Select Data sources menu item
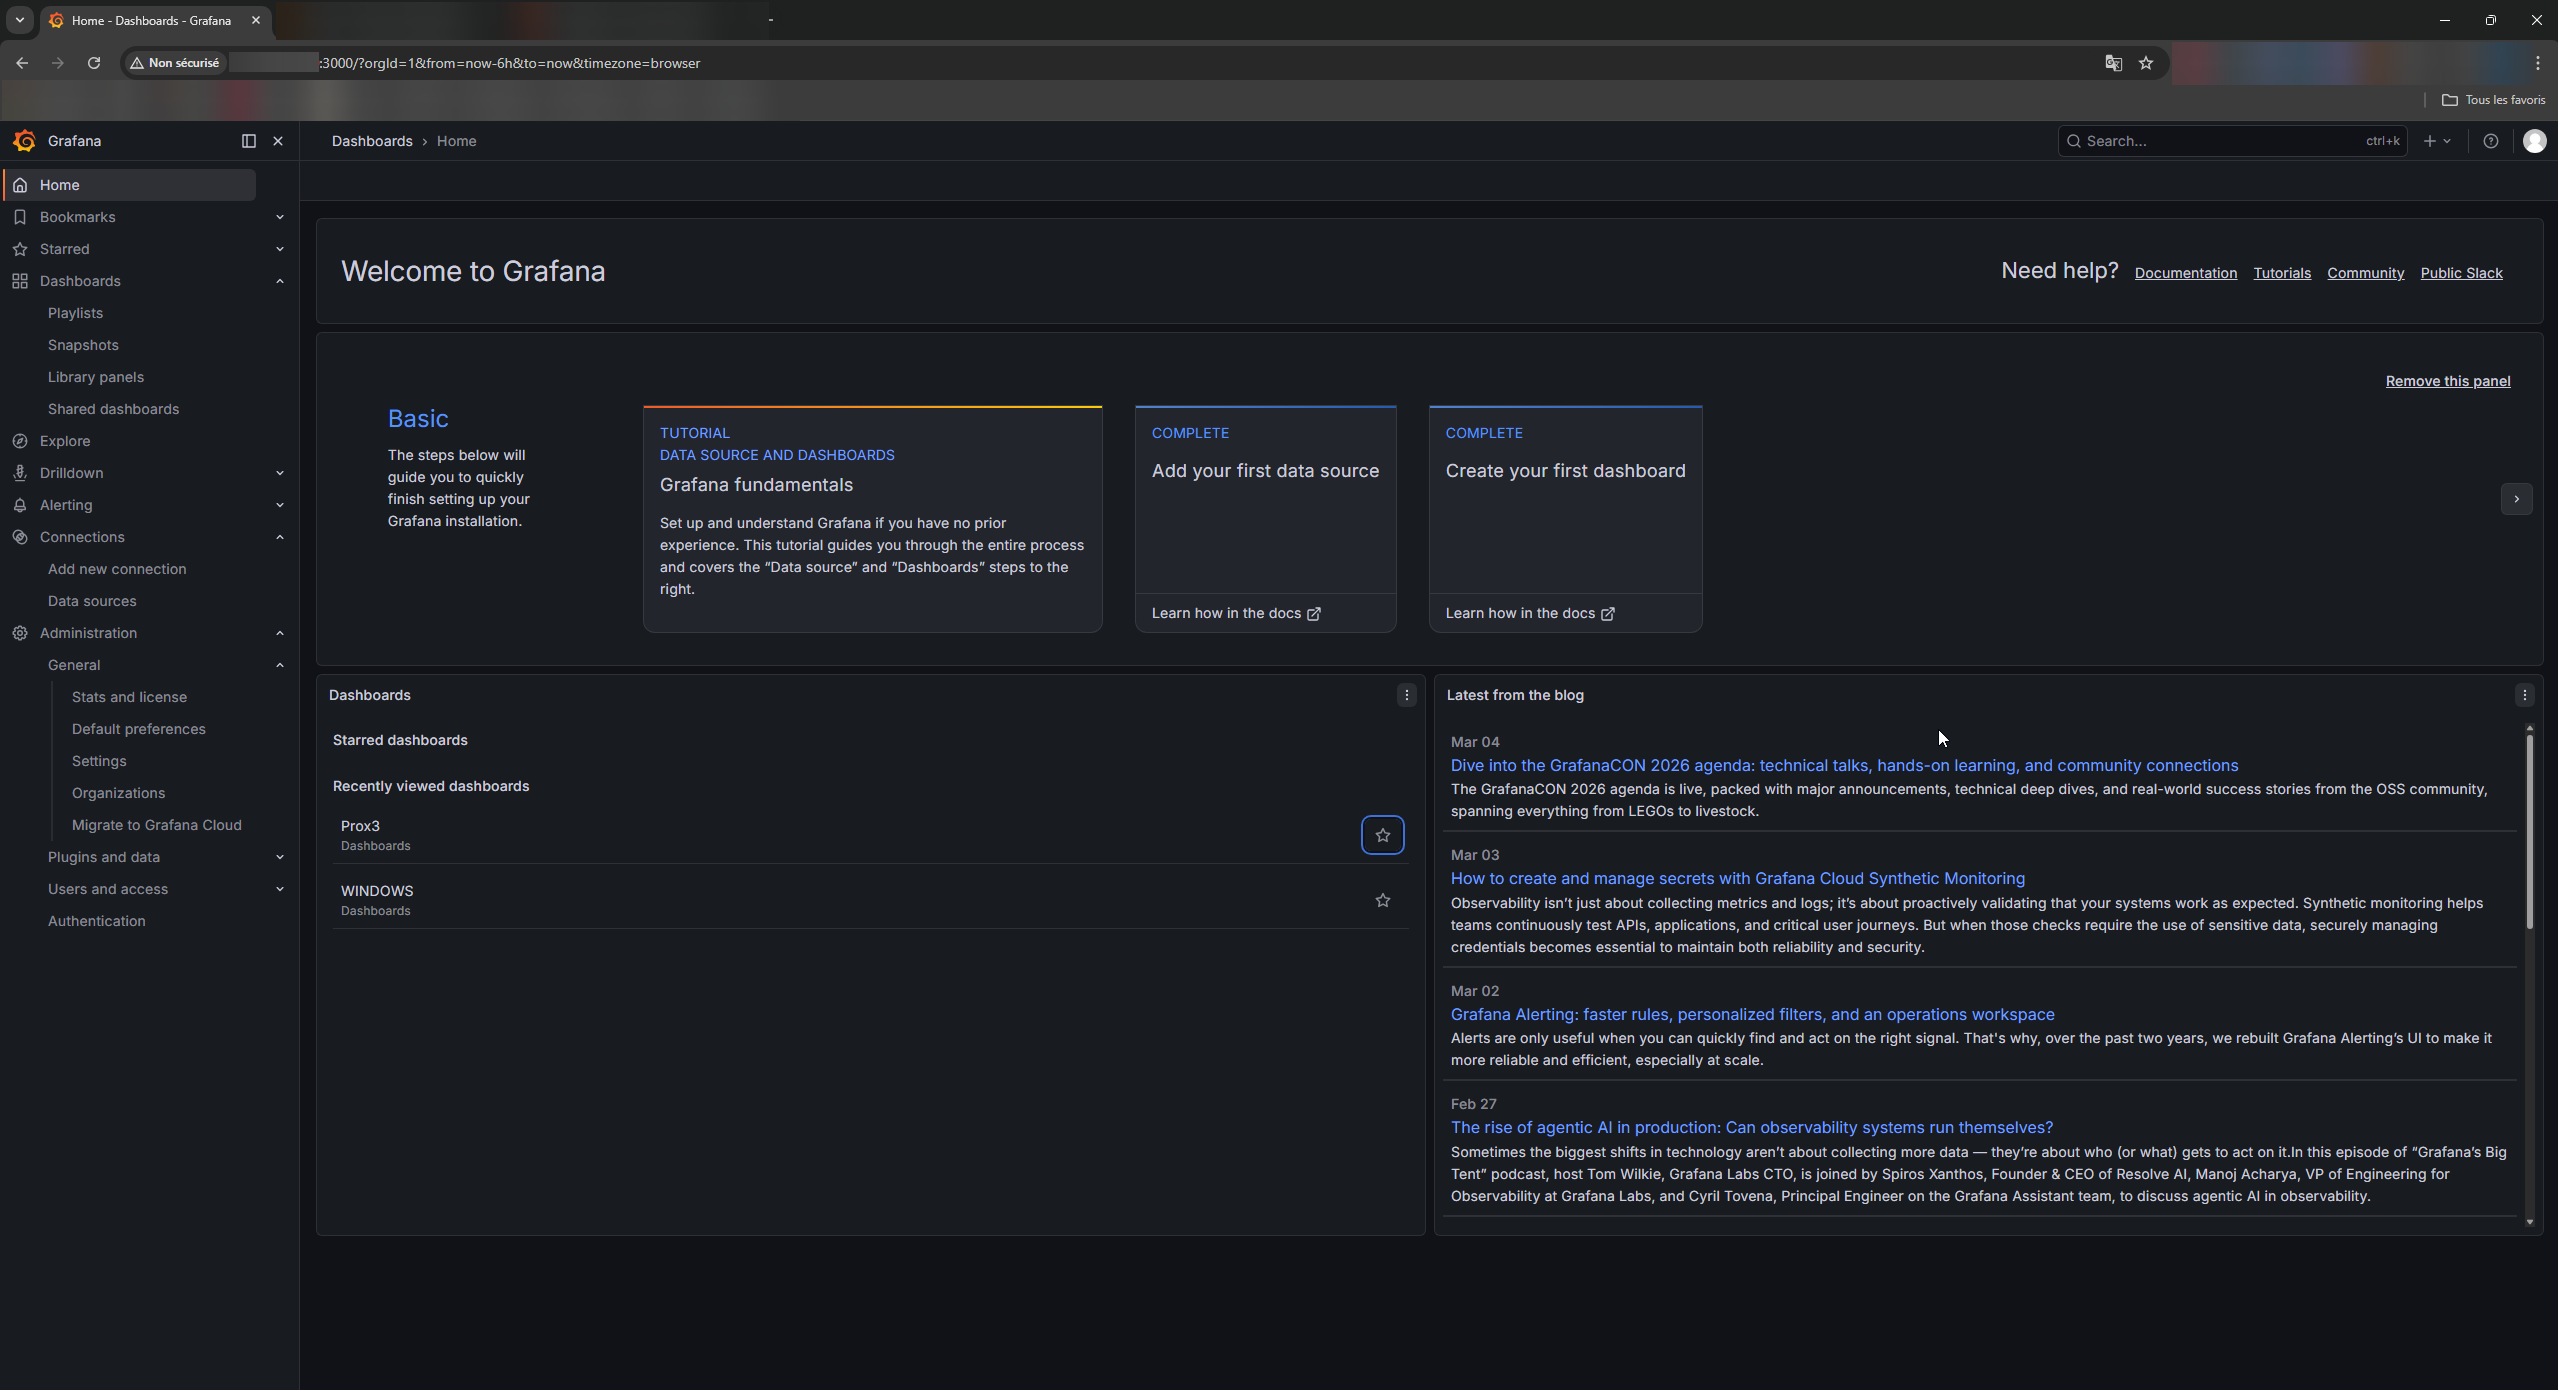2558x1390 pixels. [x=92, y=601]
